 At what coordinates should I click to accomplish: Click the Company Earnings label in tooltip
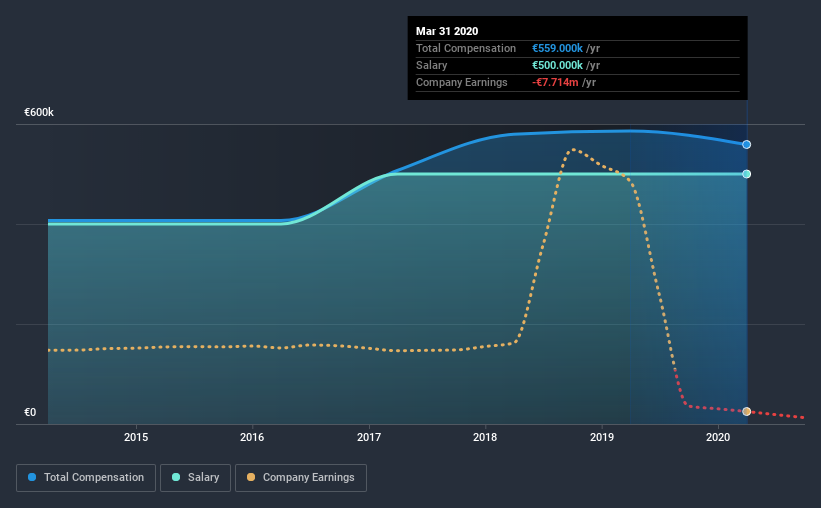[462, 82]
